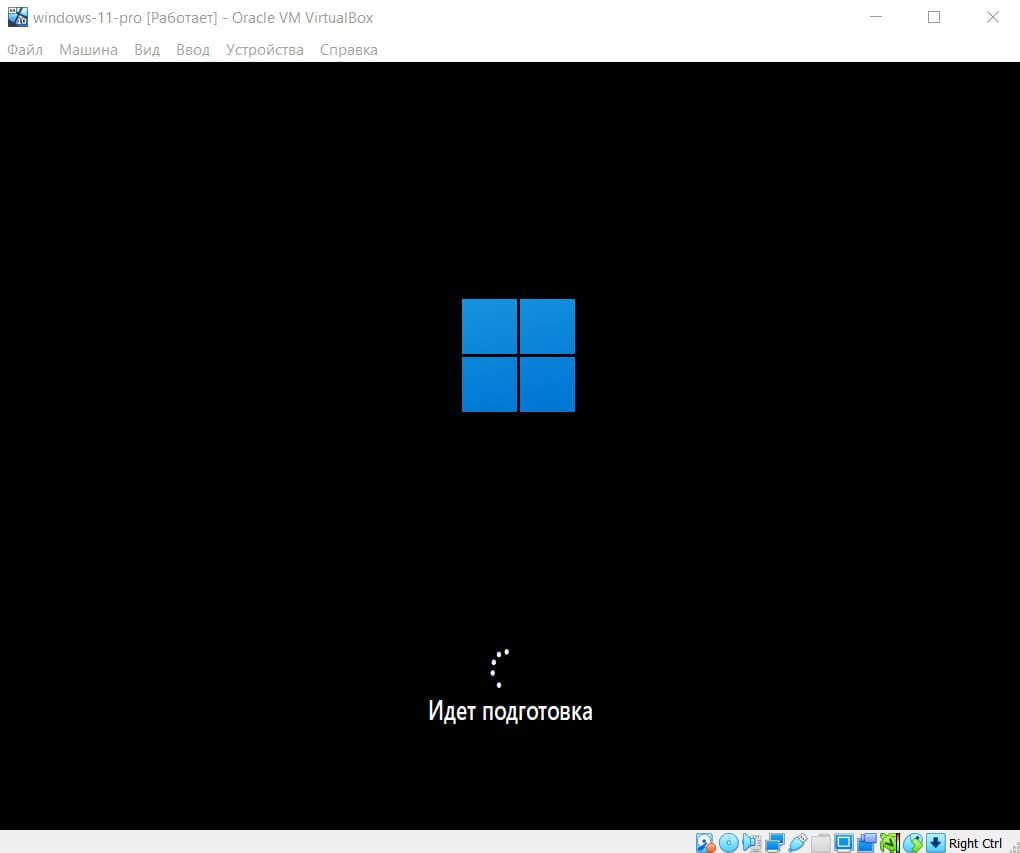Click the 'Идет подготовка' text
This screenshot has width=1020, height=853.
point(510,711)
